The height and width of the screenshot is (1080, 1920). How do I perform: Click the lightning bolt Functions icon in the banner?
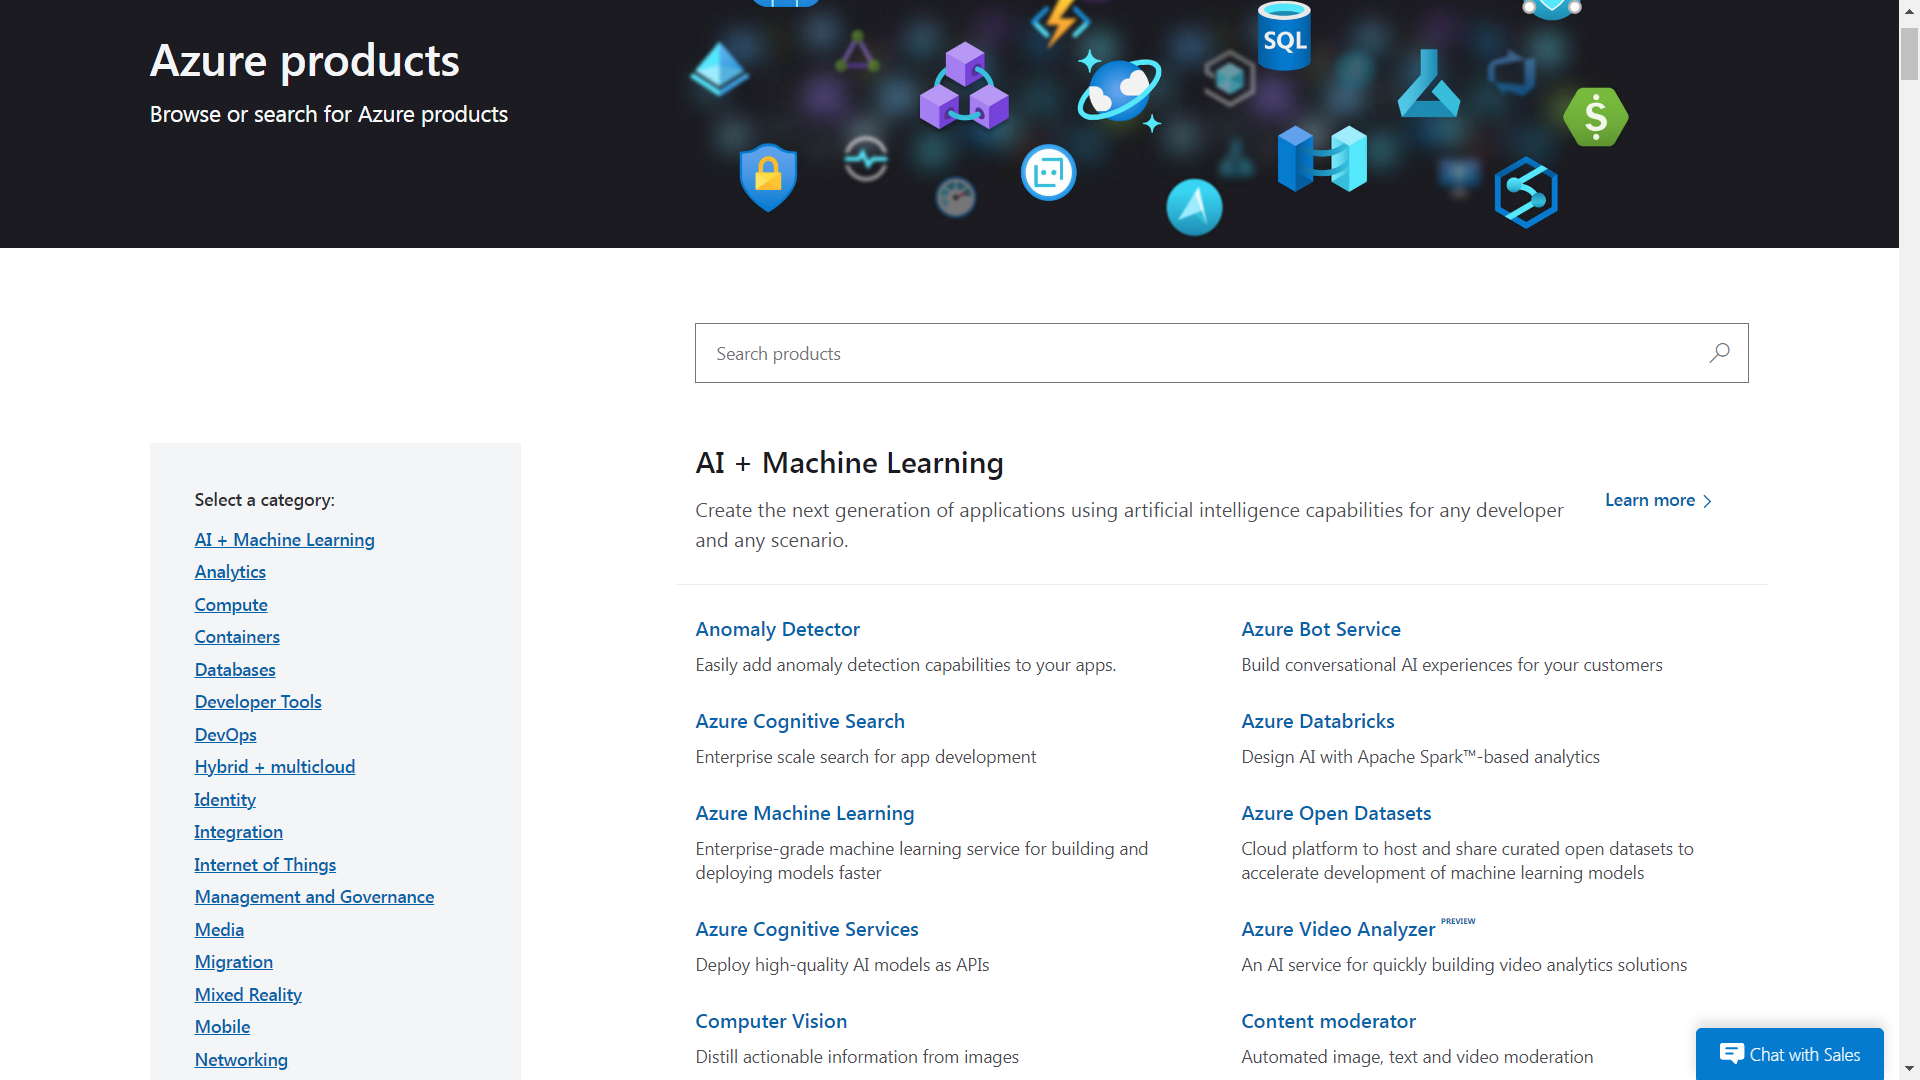coord(1060,22)
